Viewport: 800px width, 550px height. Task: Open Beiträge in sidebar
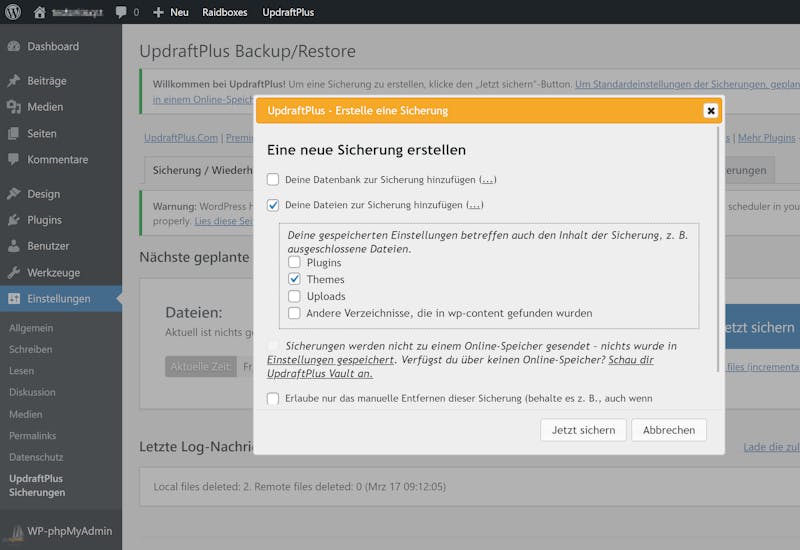[x=47, y=81]
